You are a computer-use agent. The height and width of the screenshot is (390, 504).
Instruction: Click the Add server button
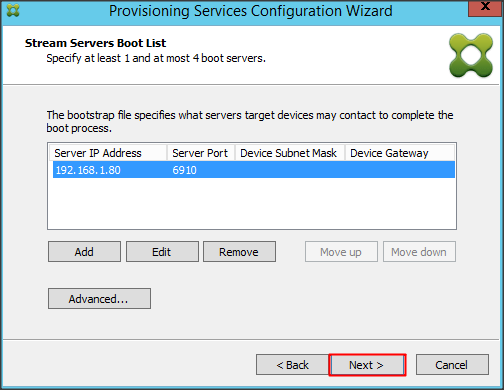click(84, 252)
